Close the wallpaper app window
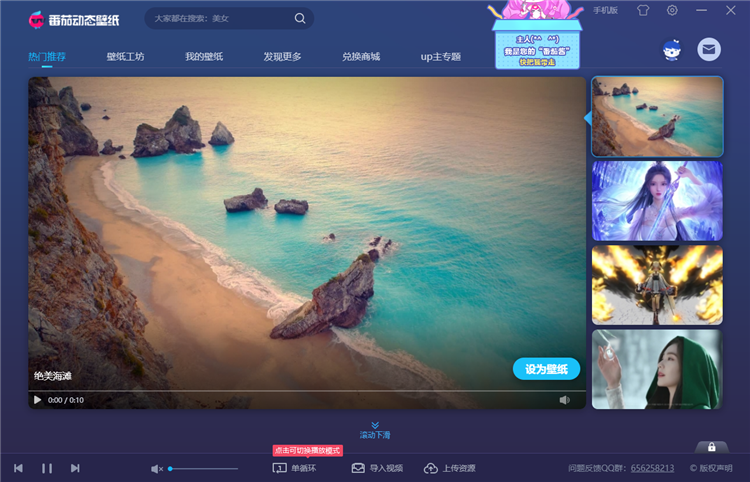The height and width of the screenshot is (482, 750). [730, 10]
